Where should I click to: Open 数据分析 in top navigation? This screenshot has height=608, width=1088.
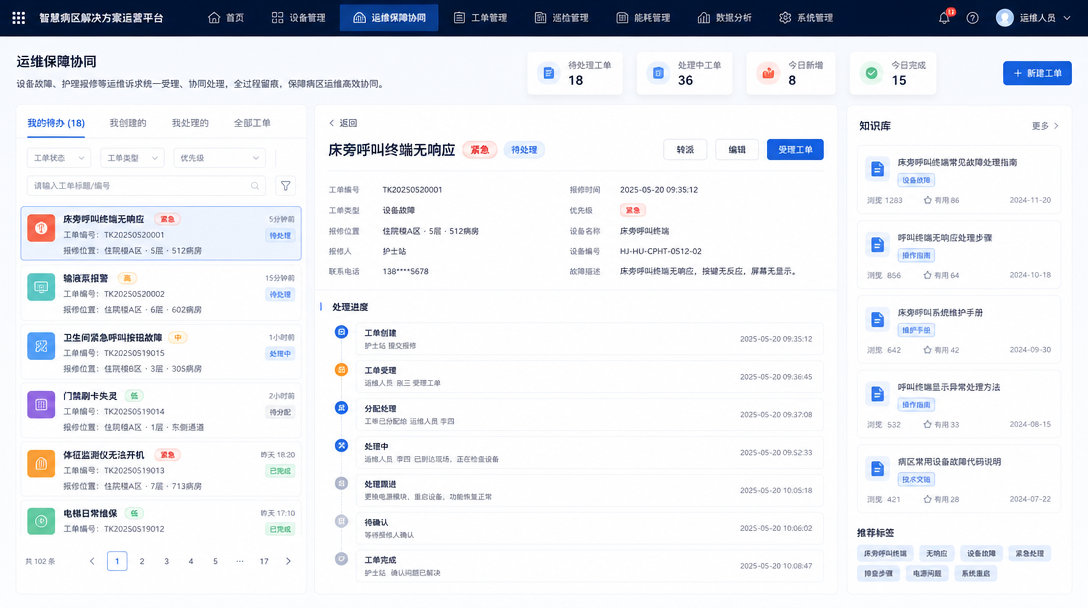(x=724, y=18)
